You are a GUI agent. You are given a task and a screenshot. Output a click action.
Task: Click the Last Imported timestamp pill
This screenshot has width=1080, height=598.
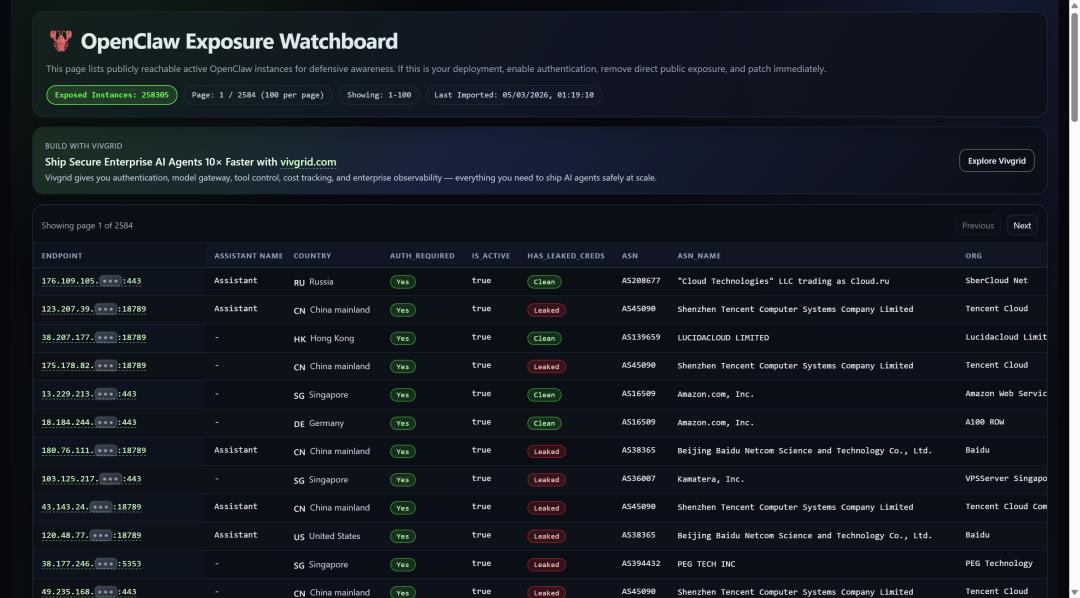(513, 95)
